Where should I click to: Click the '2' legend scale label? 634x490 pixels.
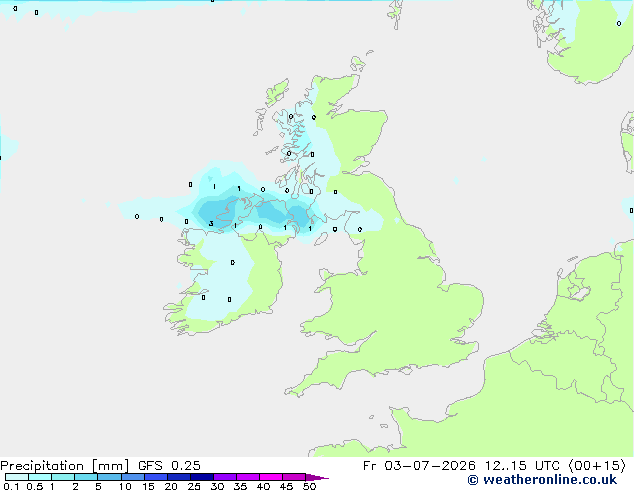tap(75, 486)
